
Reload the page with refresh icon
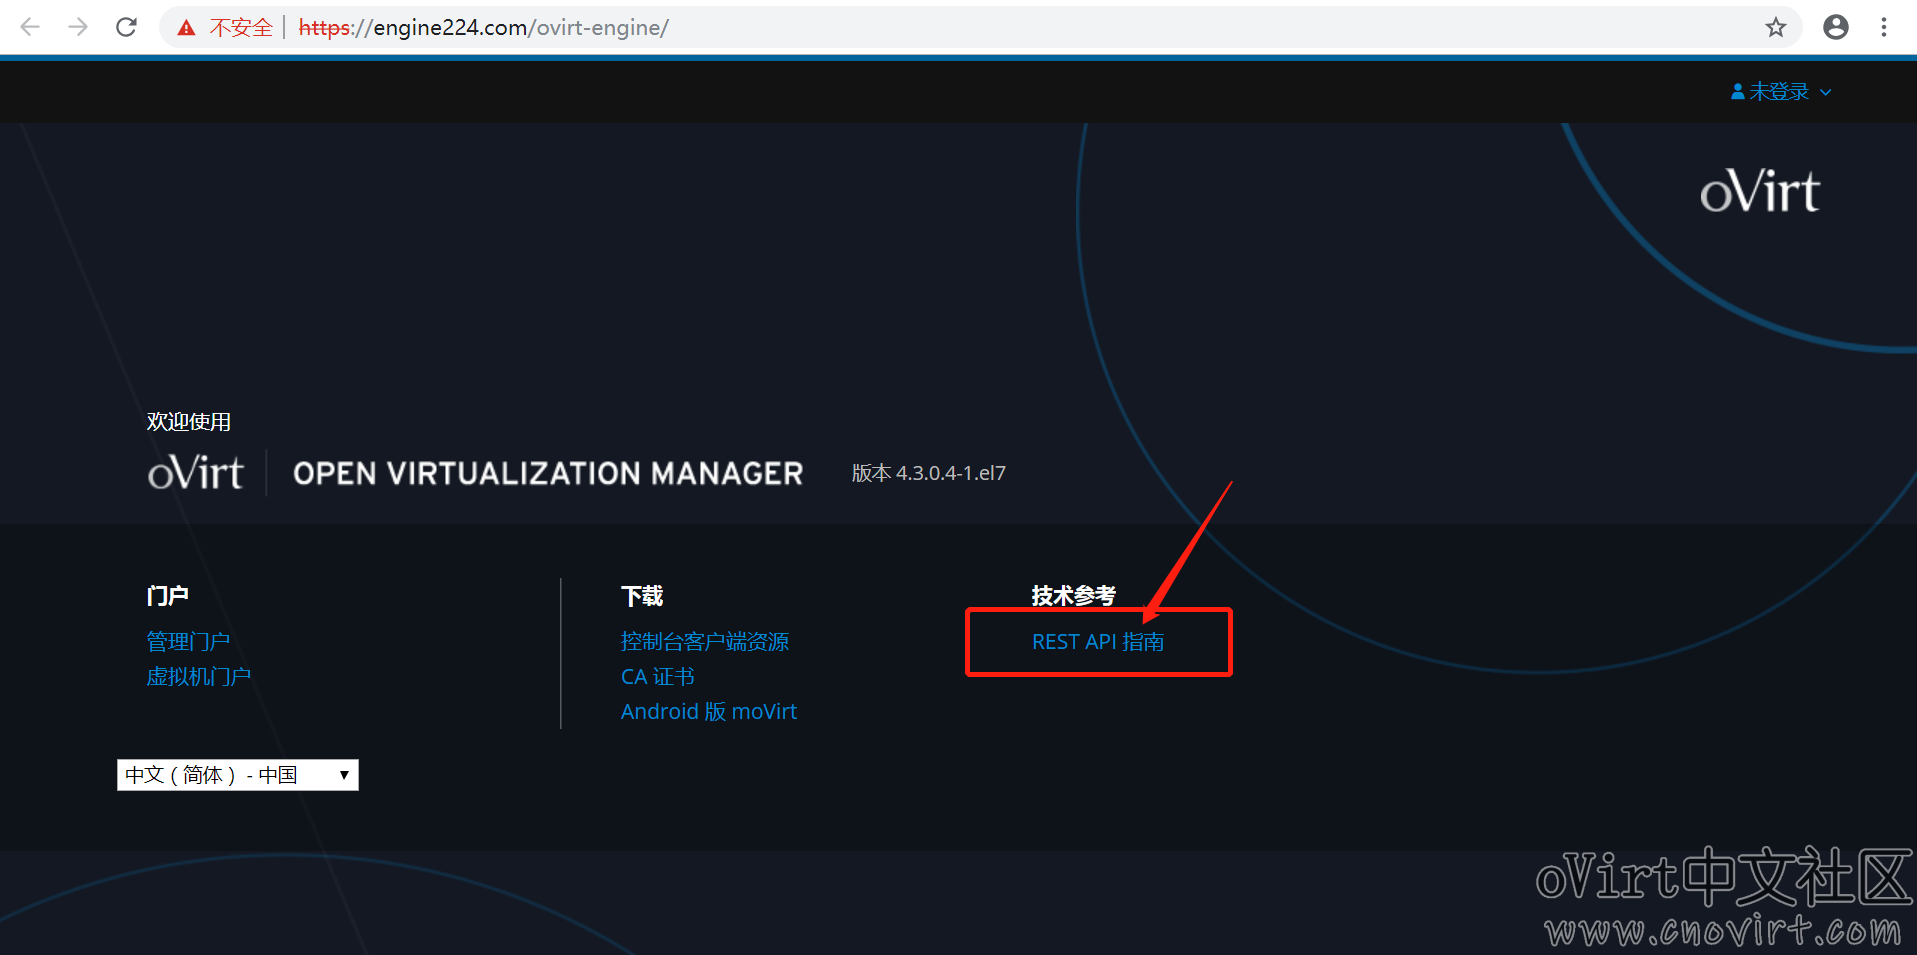(x=126, y=27)
